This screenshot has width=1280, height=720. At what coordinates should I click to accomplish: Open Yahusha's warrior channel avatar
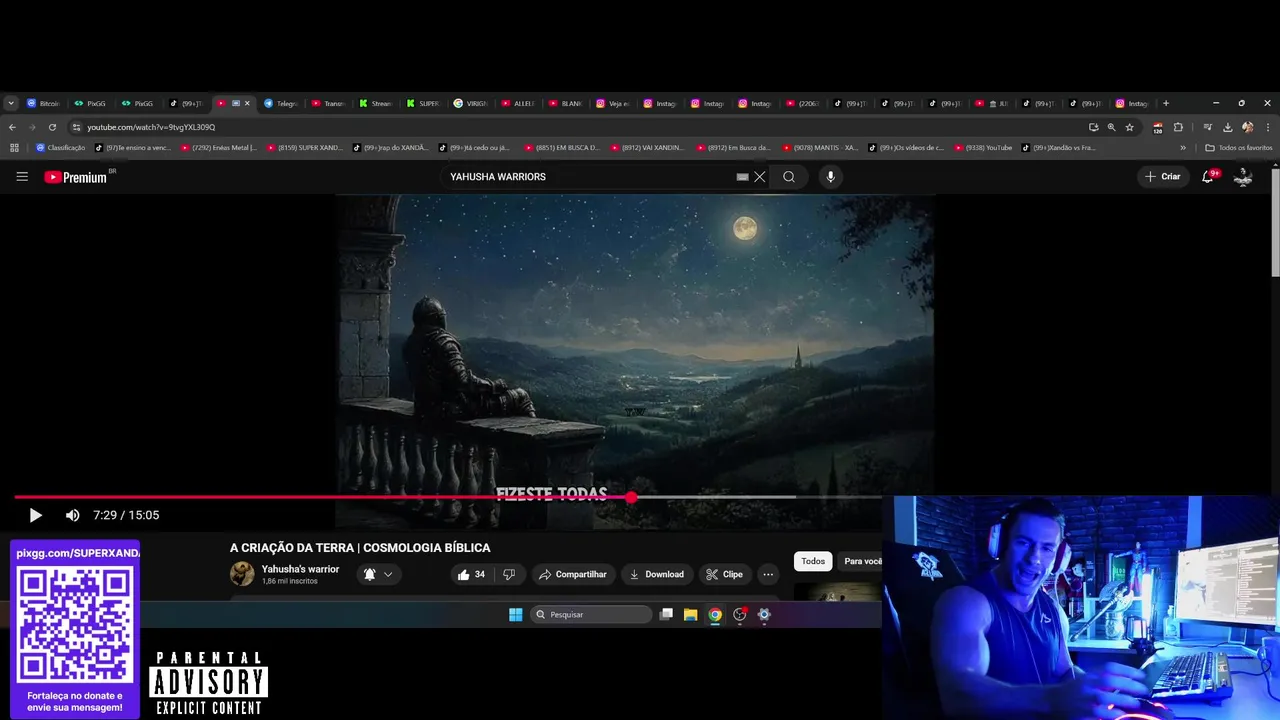pos(242,574)
